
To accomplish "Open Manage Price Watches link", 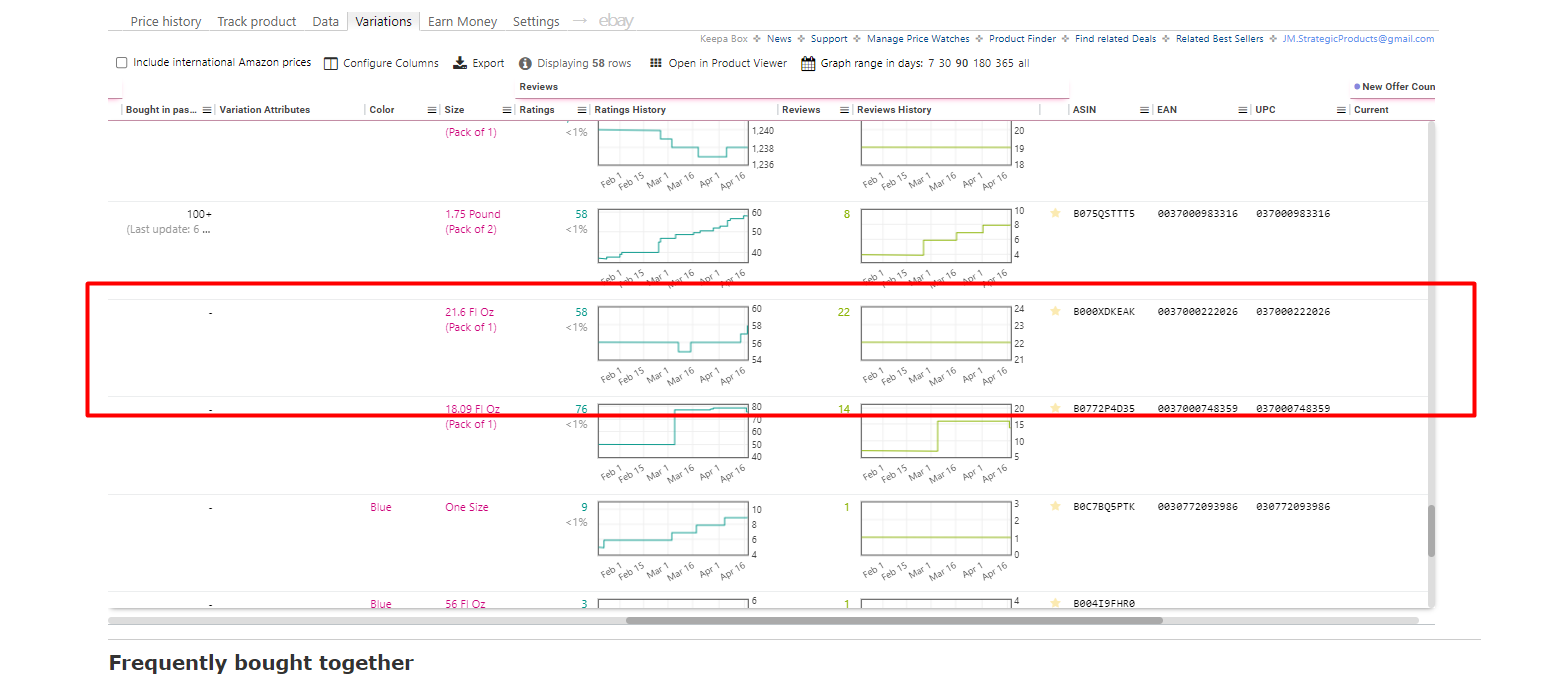I will coord(918,39).
